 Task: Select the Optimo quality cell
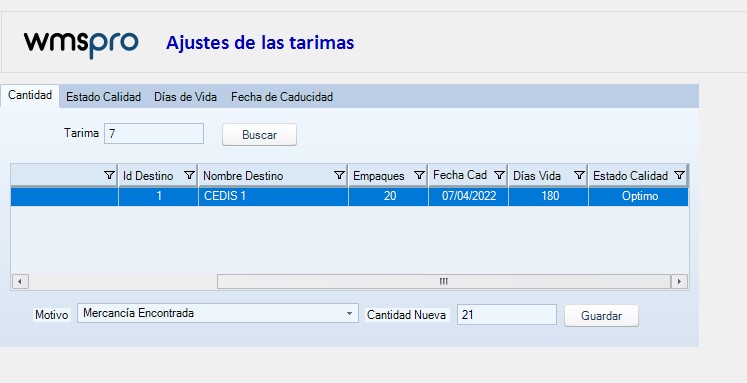tap(638, 196)
